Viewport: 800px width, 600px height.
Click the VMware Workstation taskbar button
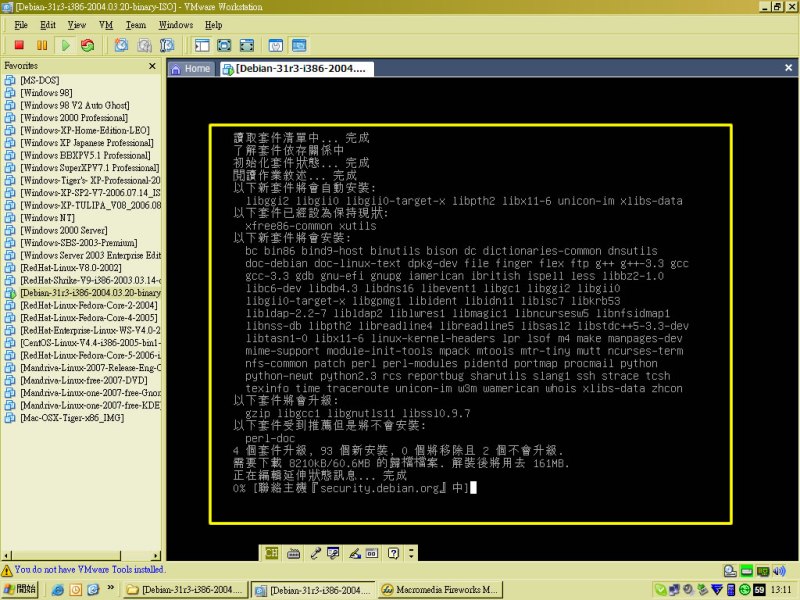tap(313, 590)
